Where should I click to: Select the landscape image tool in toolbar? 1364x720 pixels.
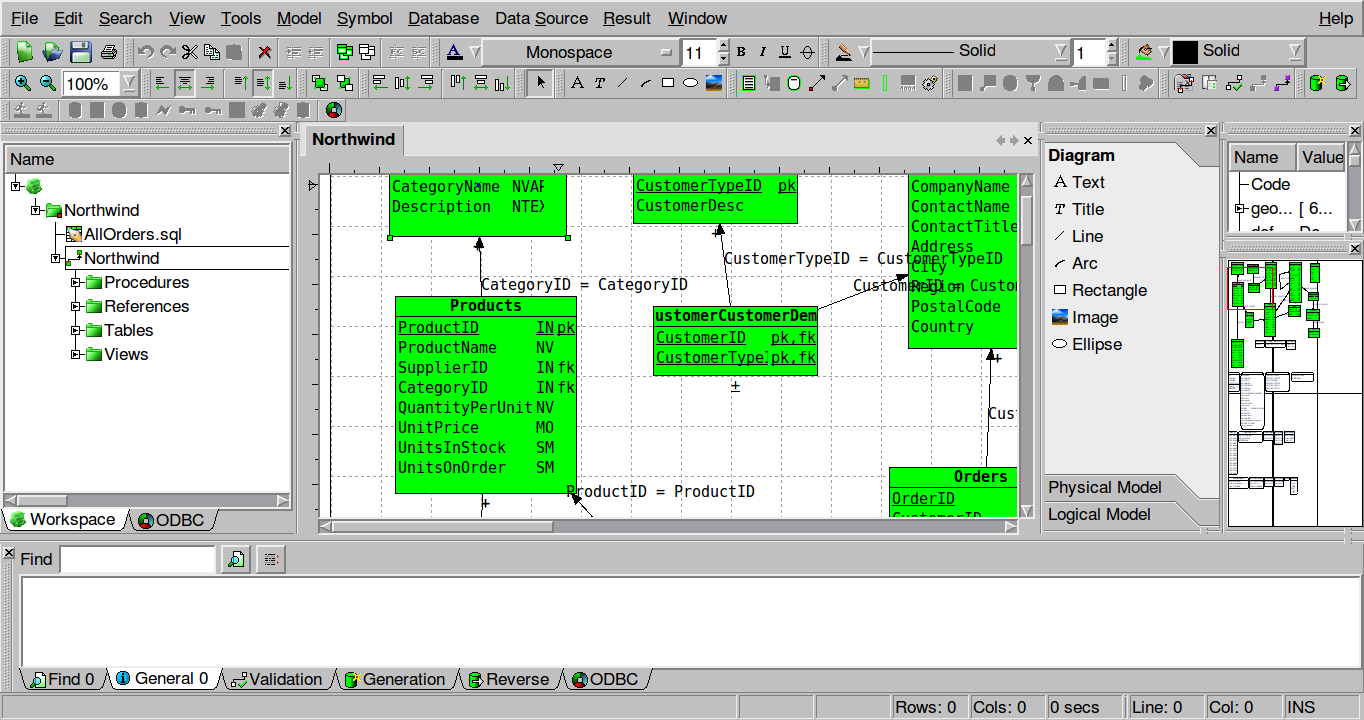(714, 83)
